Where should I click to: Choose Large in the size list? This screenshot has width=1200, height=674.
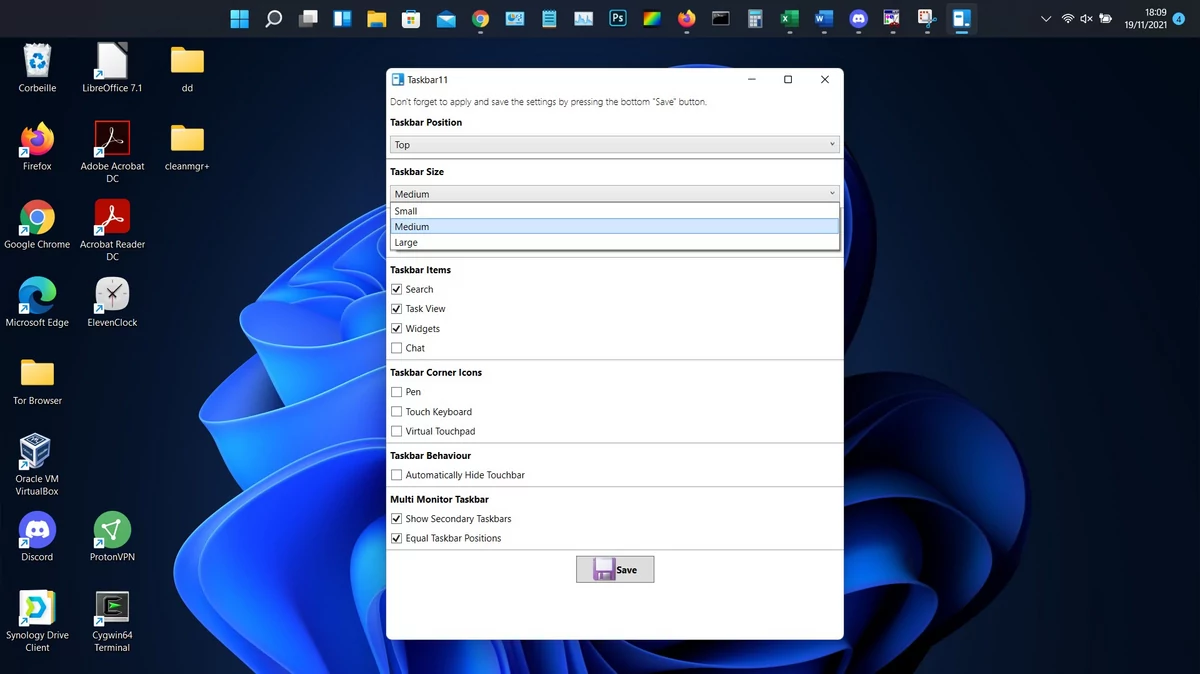point(614,242)
